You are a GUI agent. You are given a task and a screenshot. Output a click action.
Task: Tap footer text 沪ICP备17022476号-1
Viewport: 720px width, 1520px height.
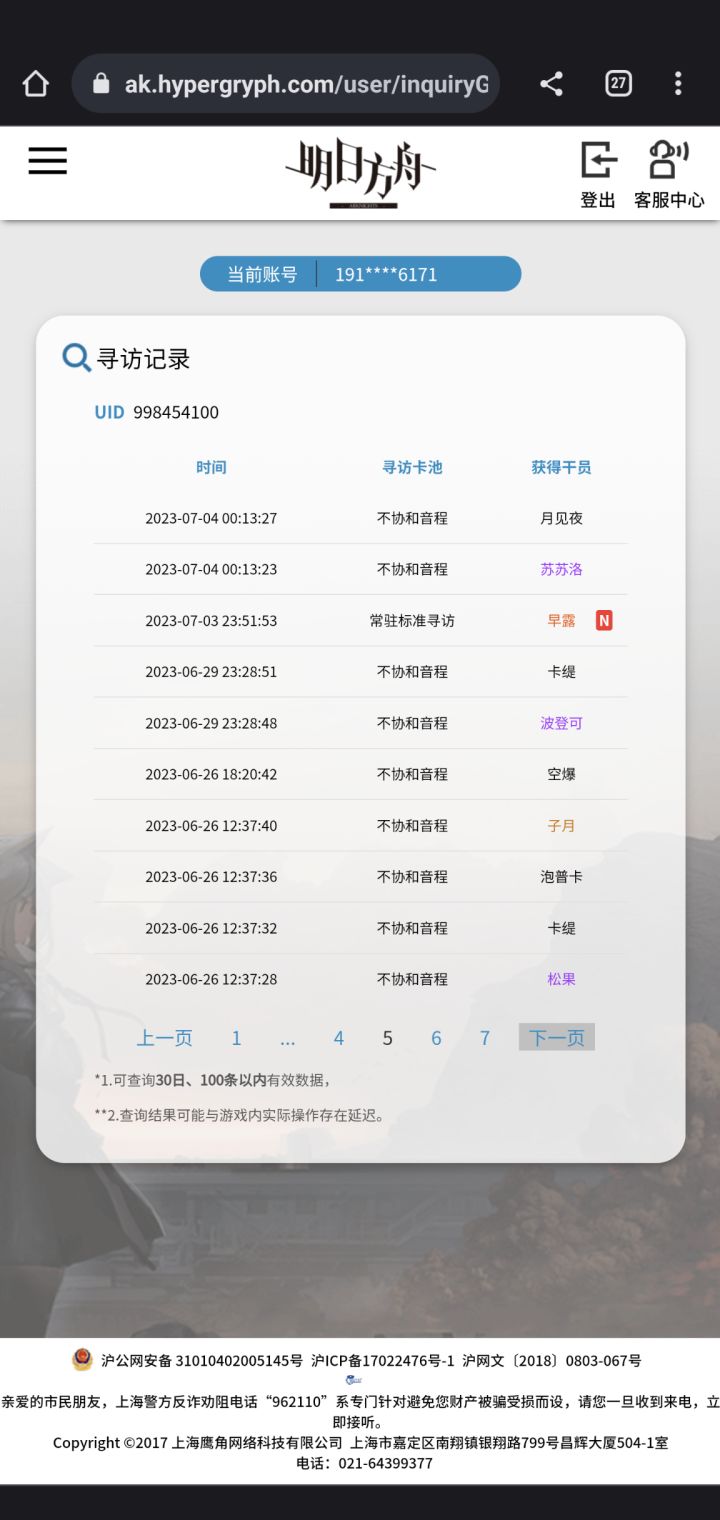click(x=383, y=1361)
